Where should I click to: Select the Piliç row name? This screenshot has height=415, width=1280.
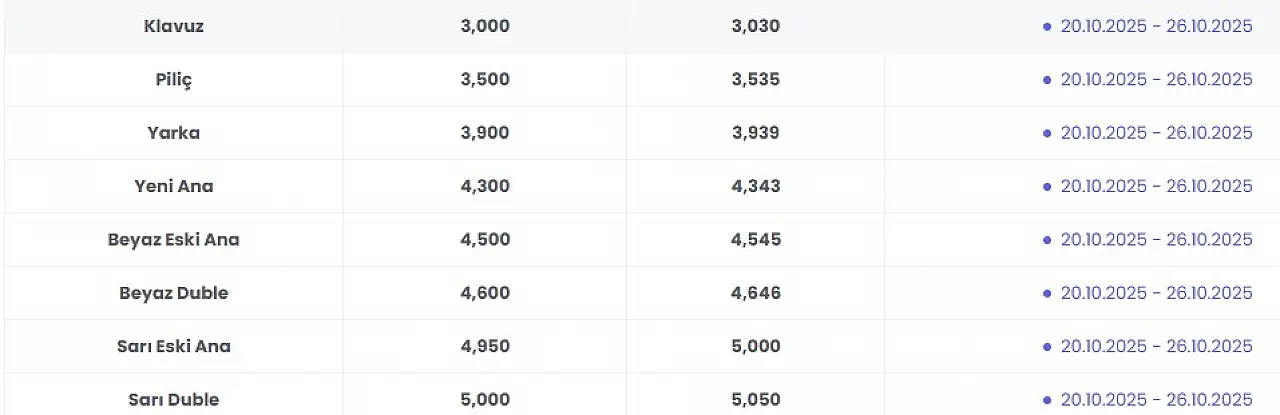coord(174,80)
